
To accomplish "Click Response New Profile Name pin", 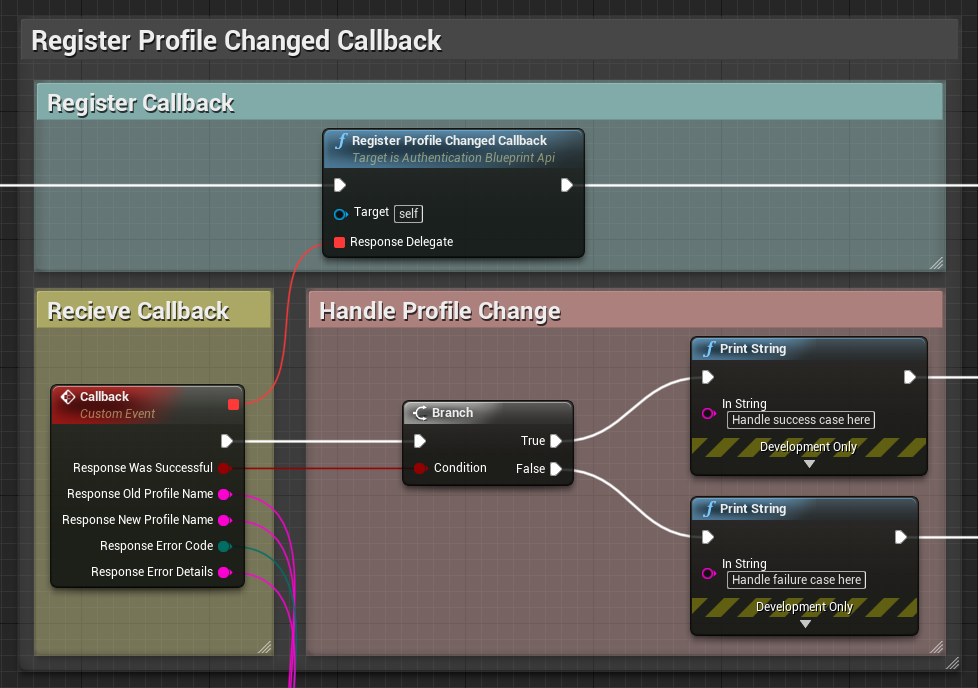I will 225,520.
